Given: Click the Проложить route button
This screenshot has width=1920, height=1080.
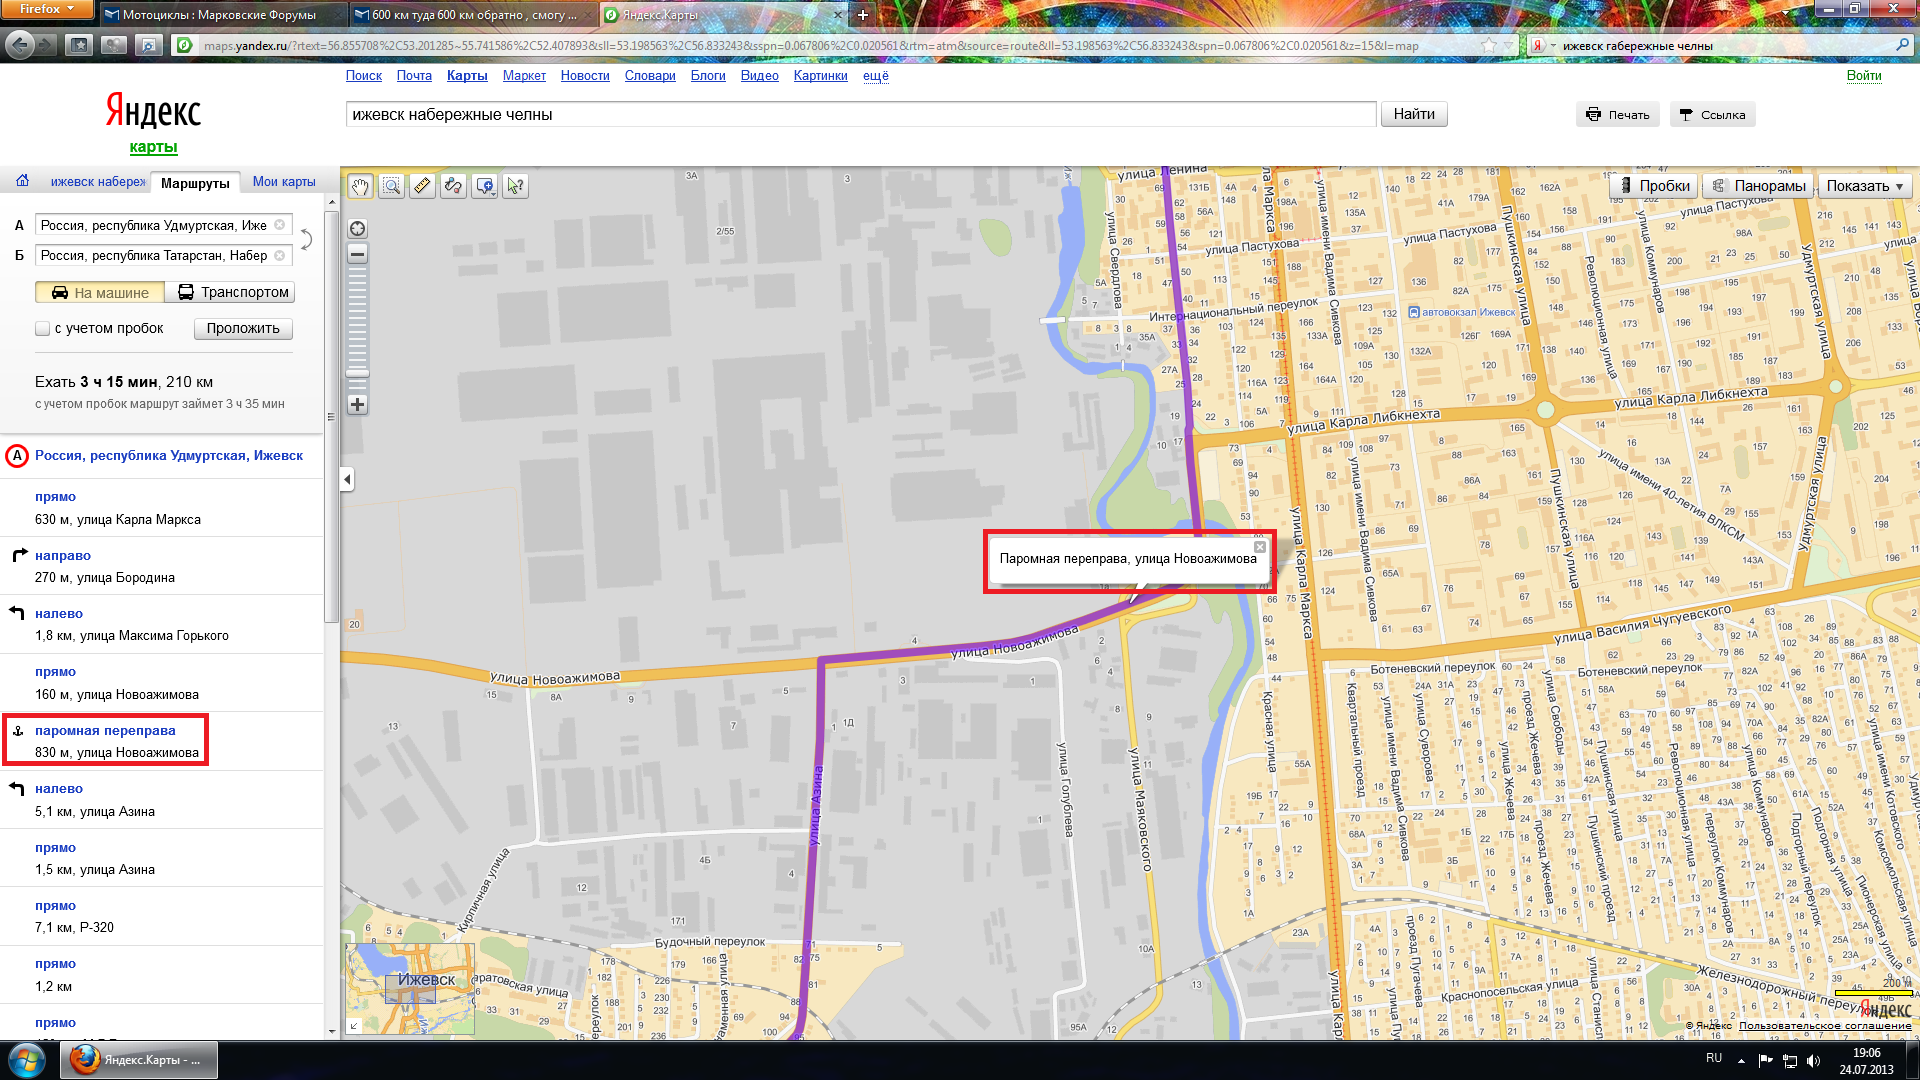Looking at the screenshot, I should [x=243, y=329].
